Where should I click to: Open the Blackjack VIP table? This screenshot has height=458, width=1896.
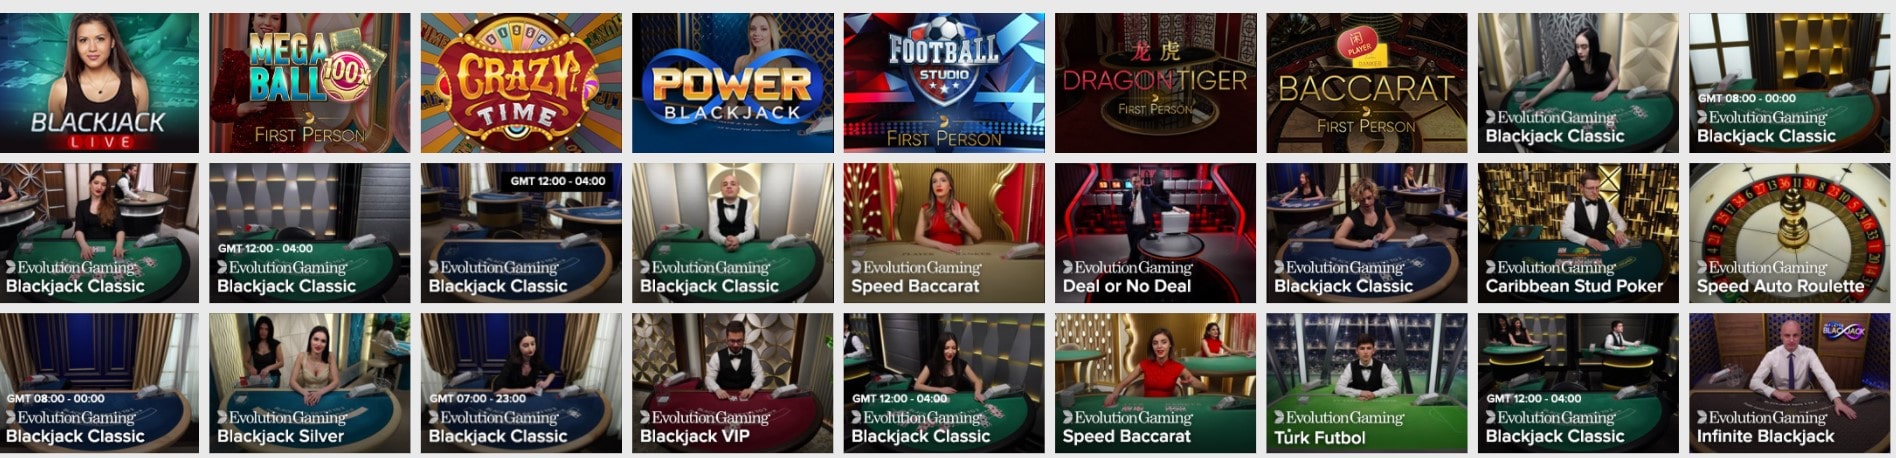pos(733,383)
